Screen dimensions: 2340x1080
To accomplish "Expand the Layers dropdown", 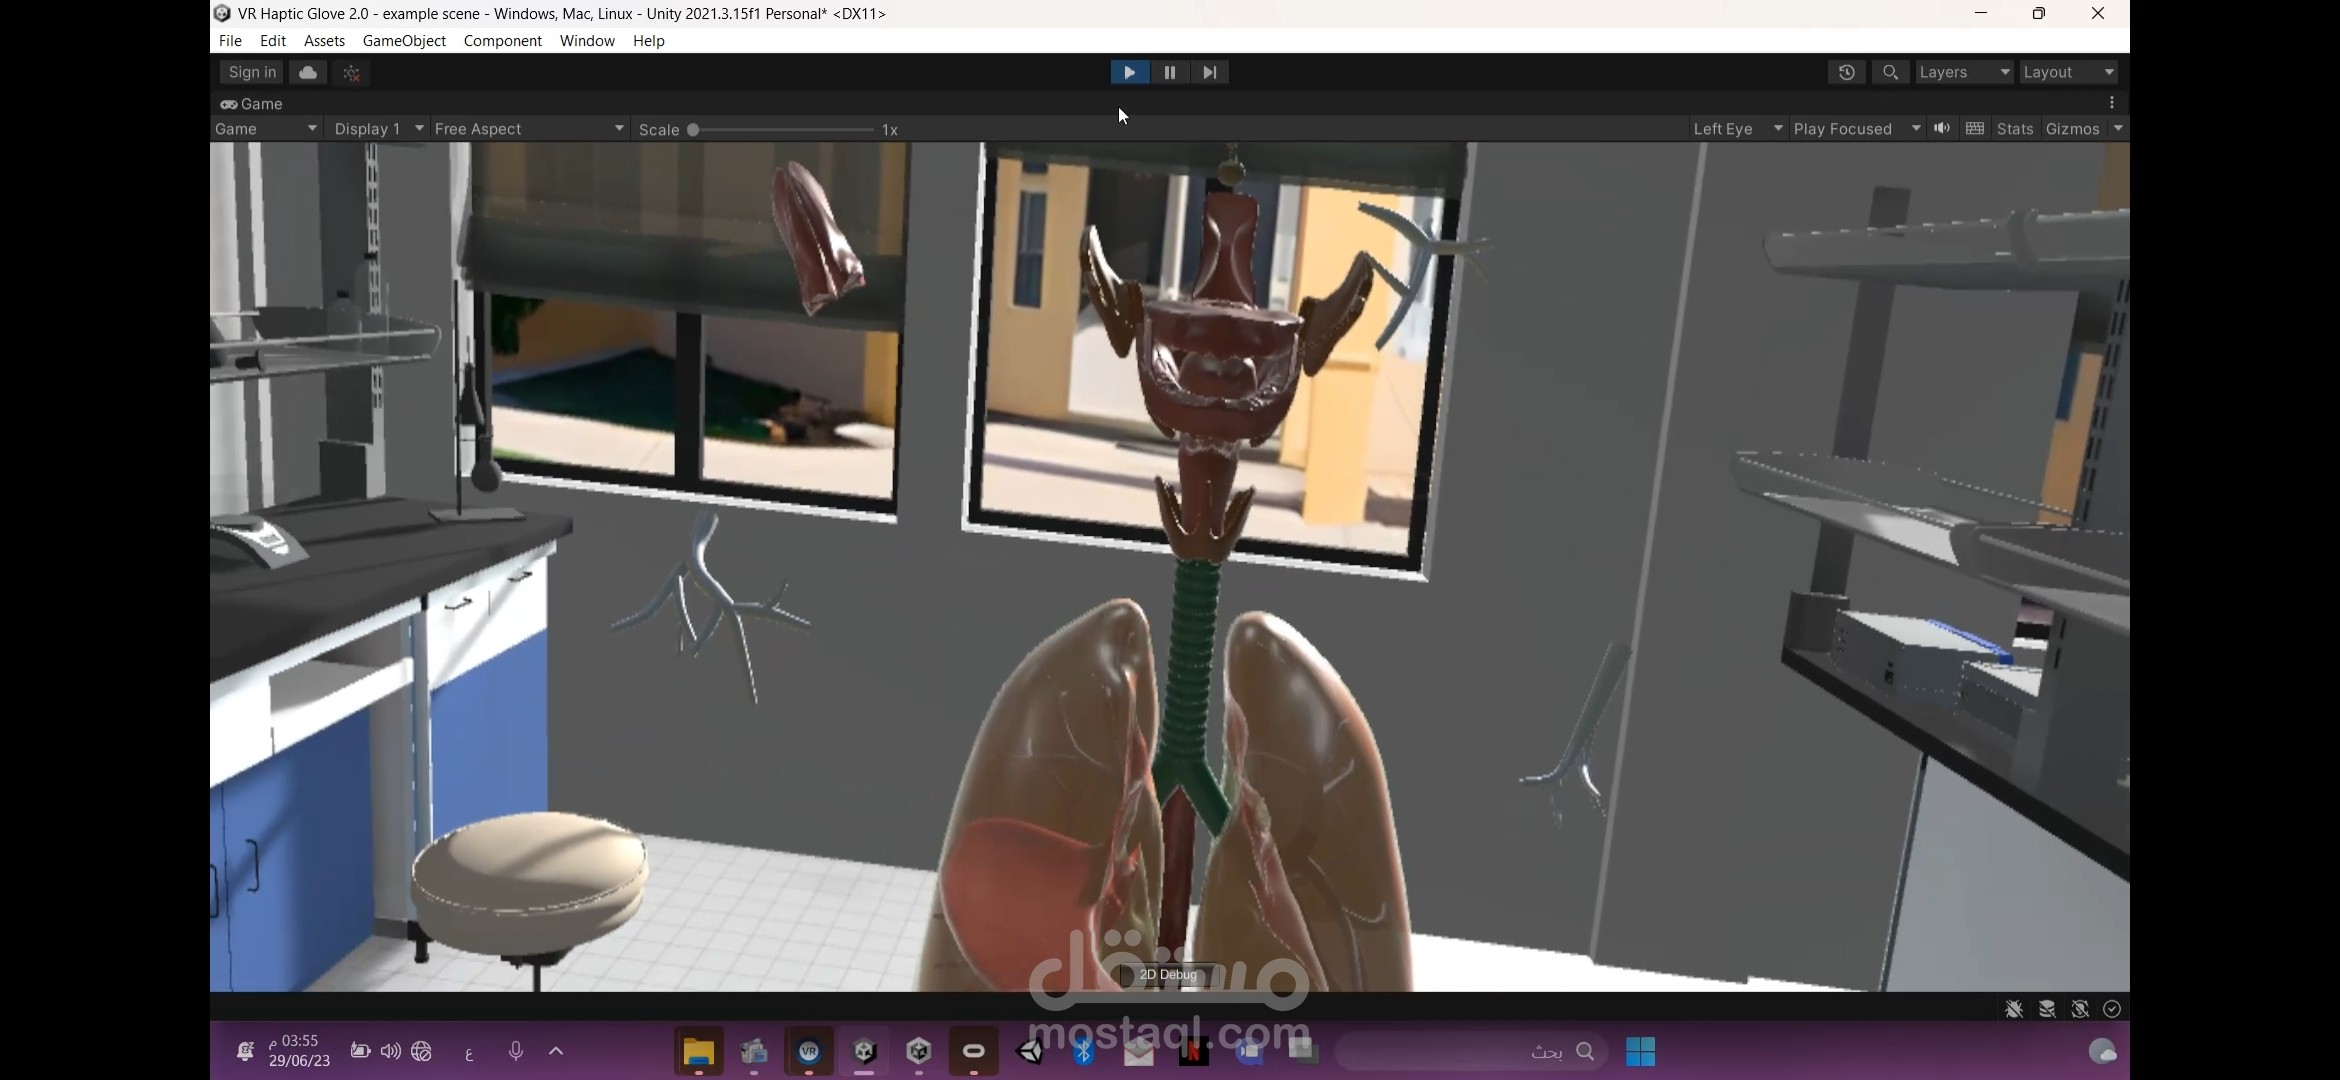I will (x=1964, y=72).
